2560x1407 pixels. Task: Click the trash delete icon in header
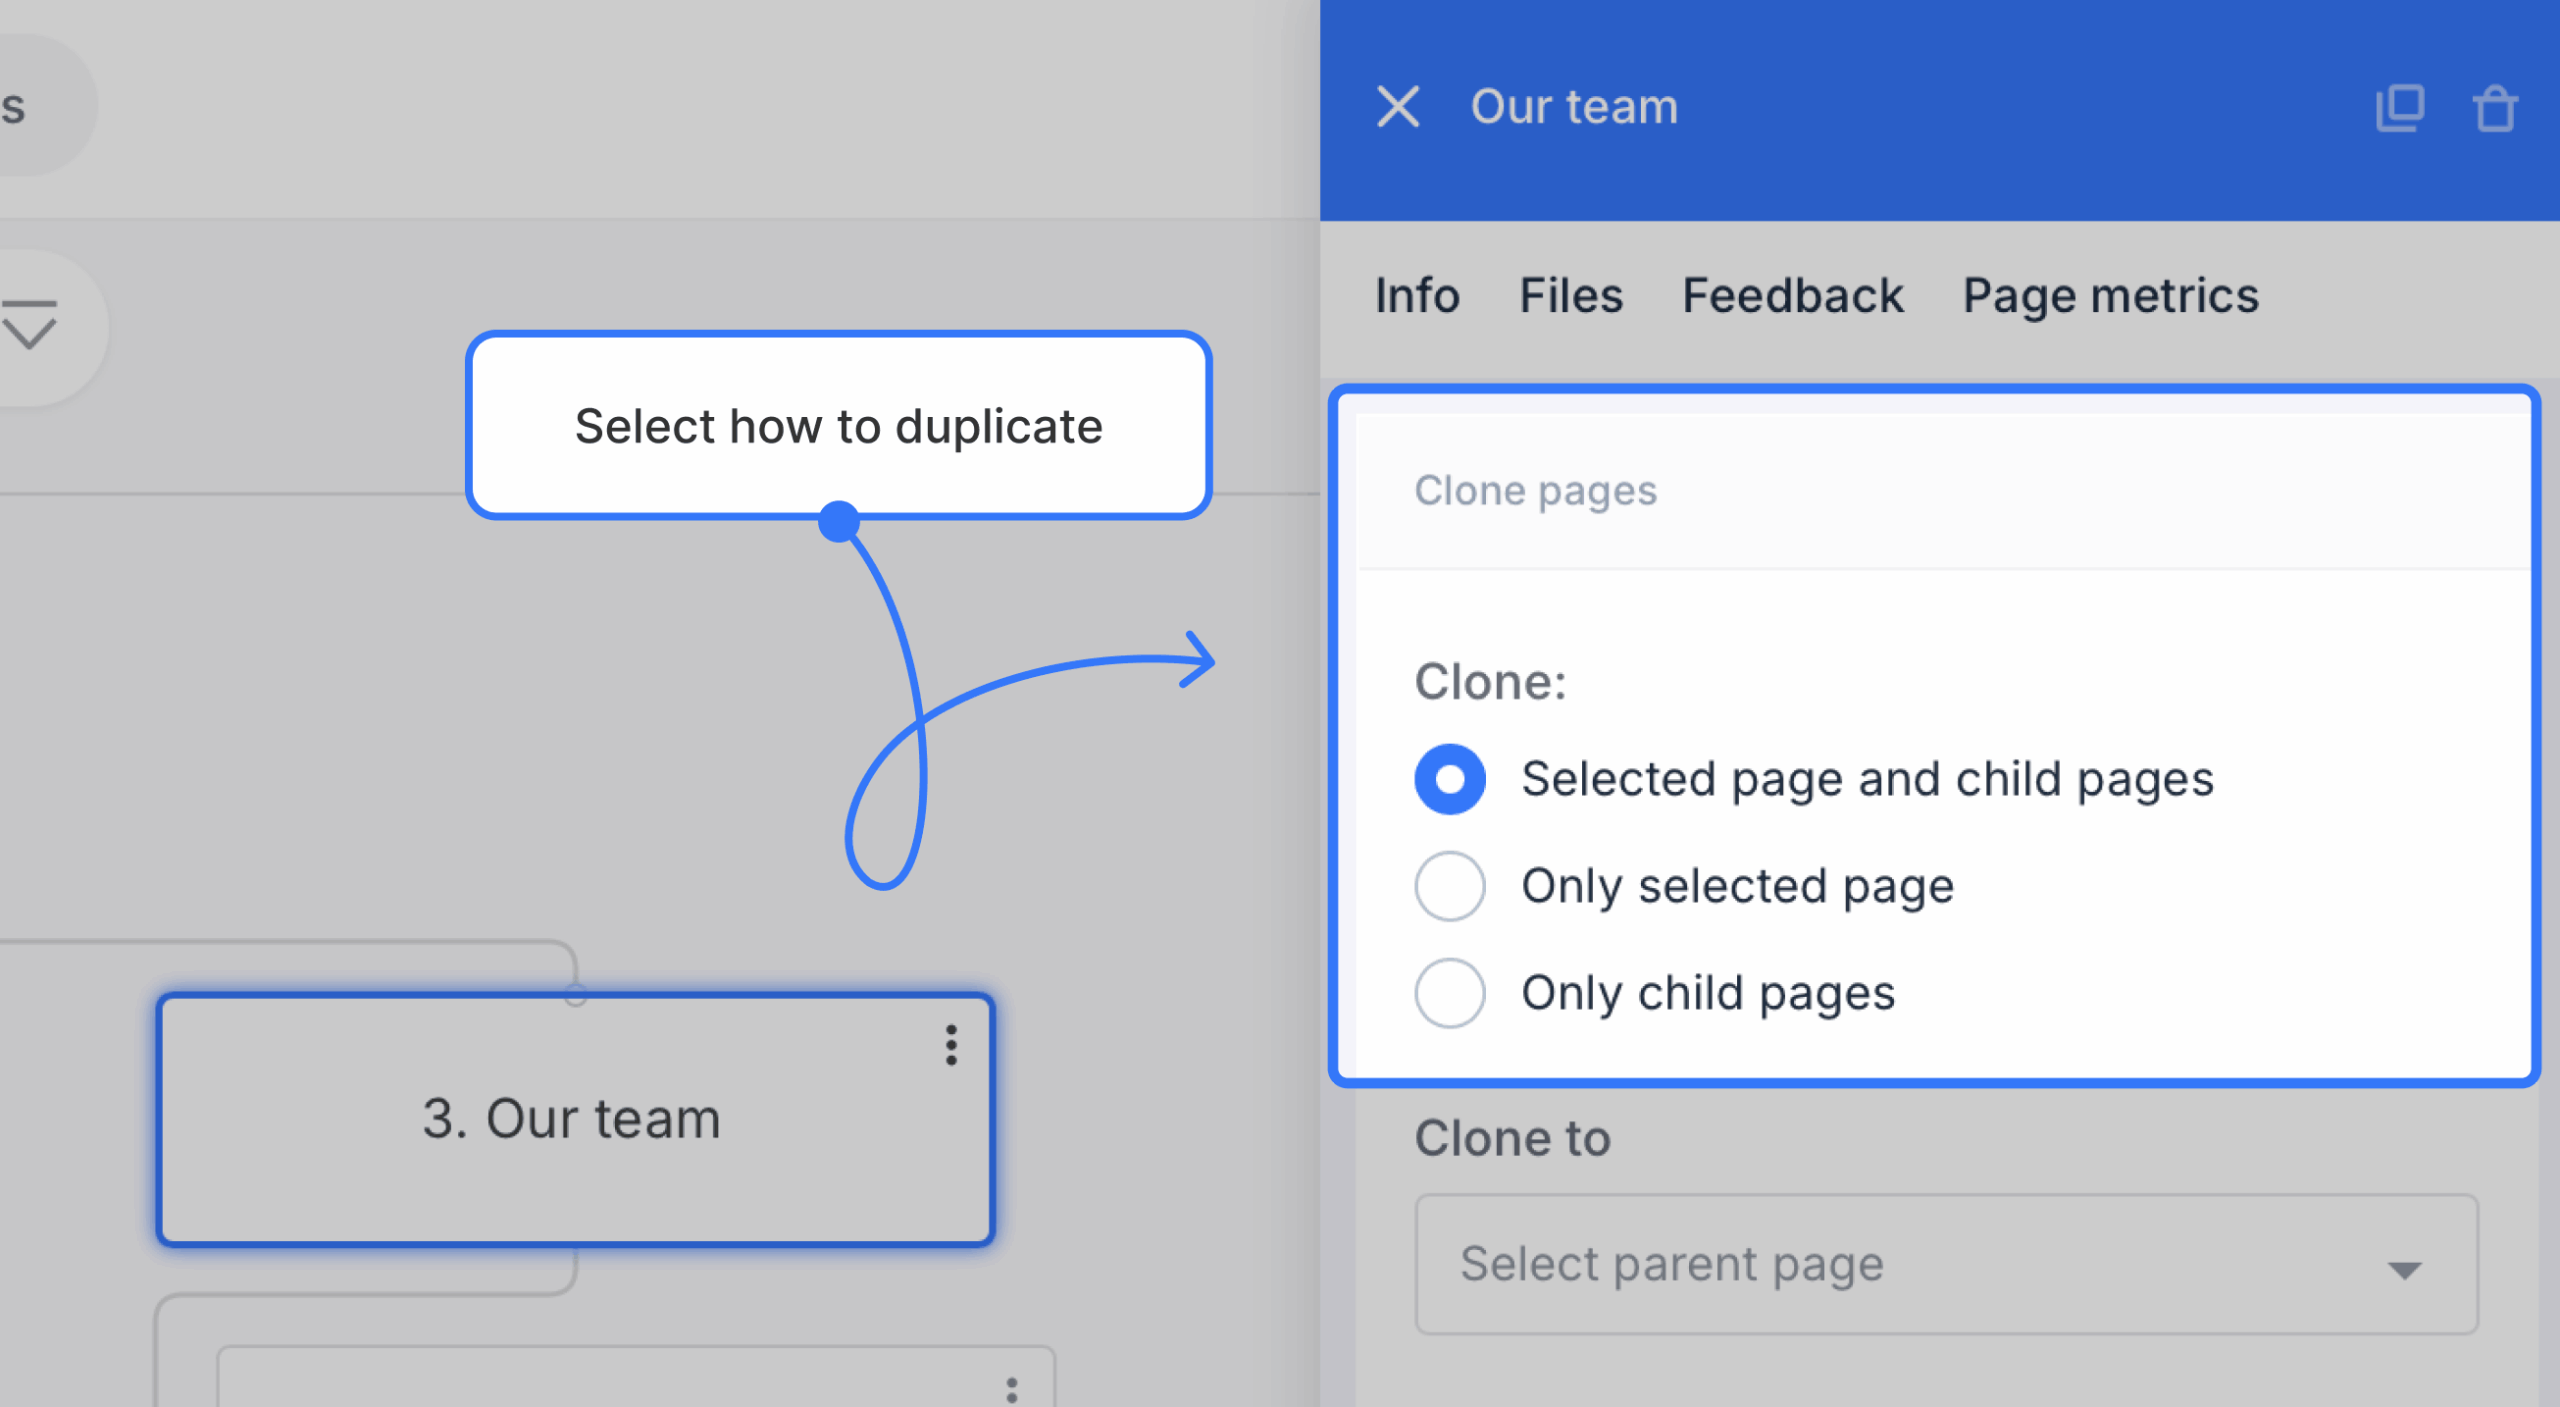[x=2495, y=108]
